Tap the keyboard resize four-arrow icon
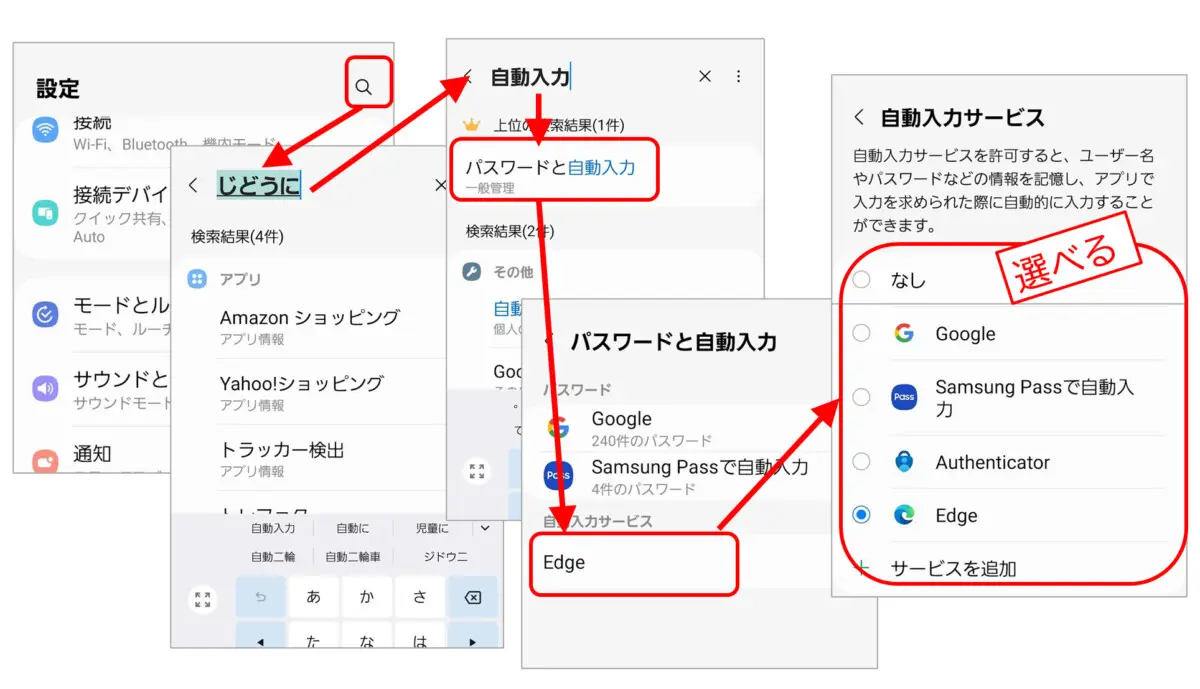The width and height of the screenshot is (1200, 689). (201, 598)
